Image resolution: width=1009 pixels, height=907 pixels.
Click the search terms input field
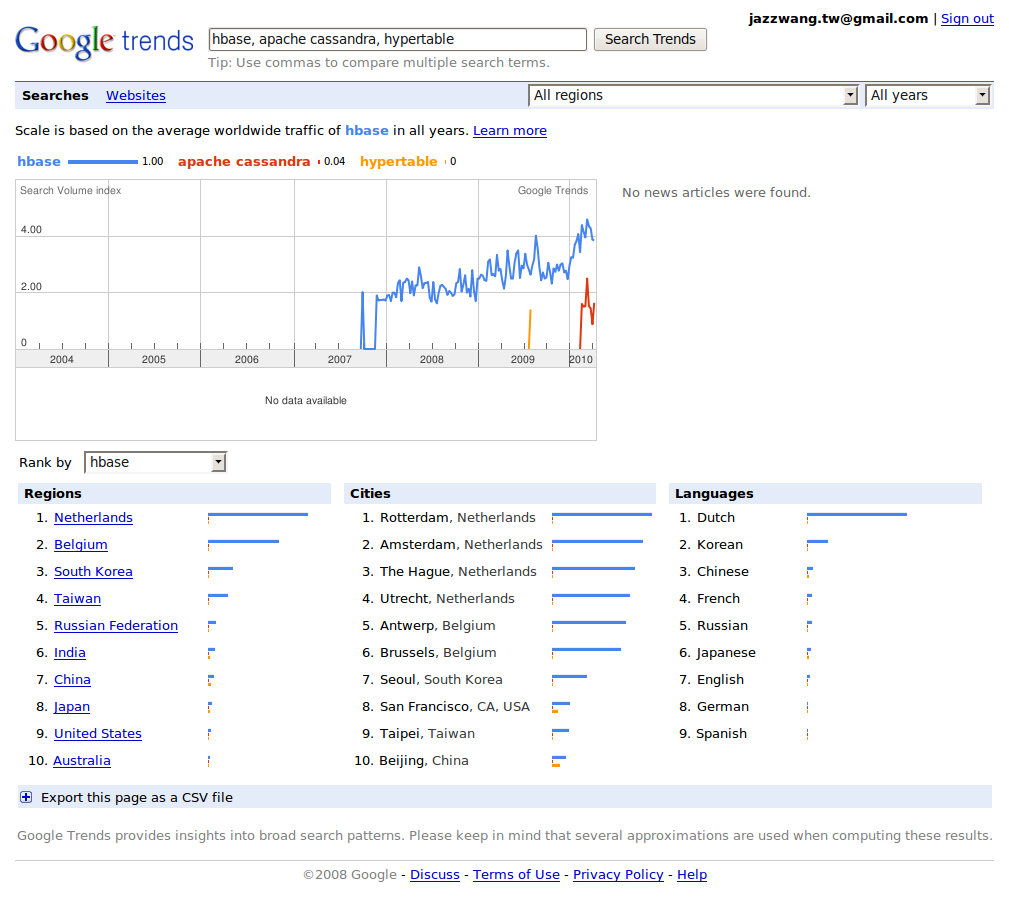tap(398, 39)
